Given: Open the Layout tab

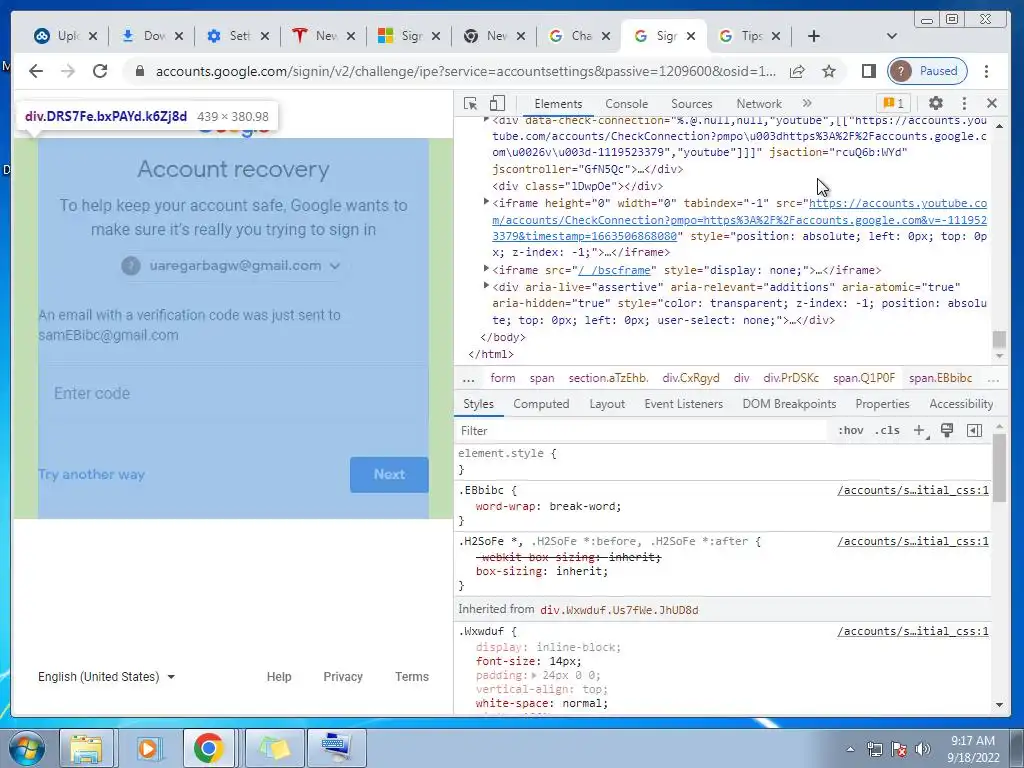Looking at the screenshot, I should [607, 404].
